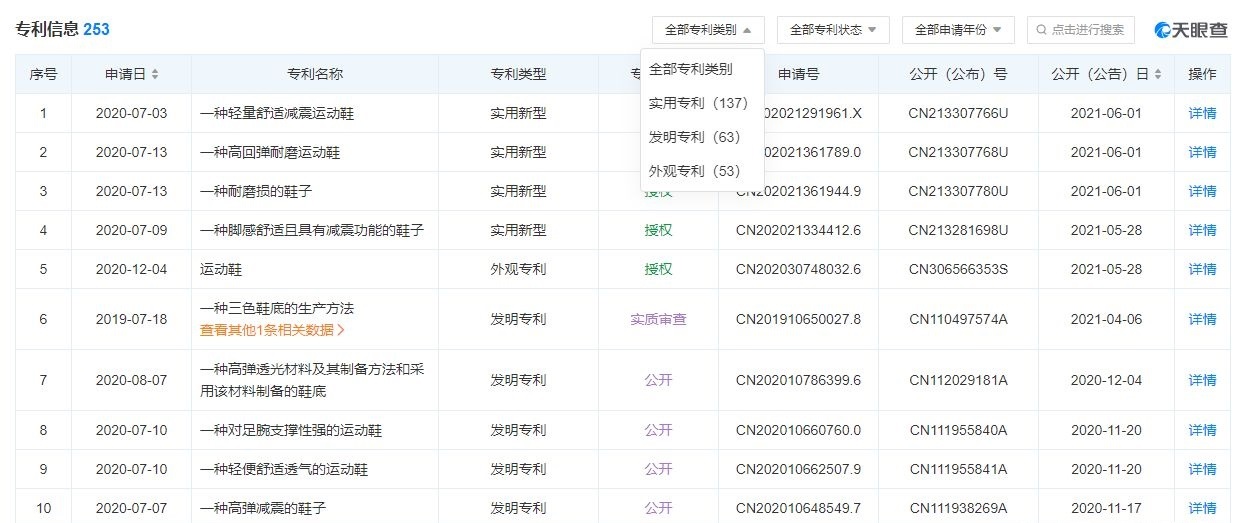Click the 点击进行搜索 search field
This screenshot has width=1247, height=523.
click(1081, 30)
